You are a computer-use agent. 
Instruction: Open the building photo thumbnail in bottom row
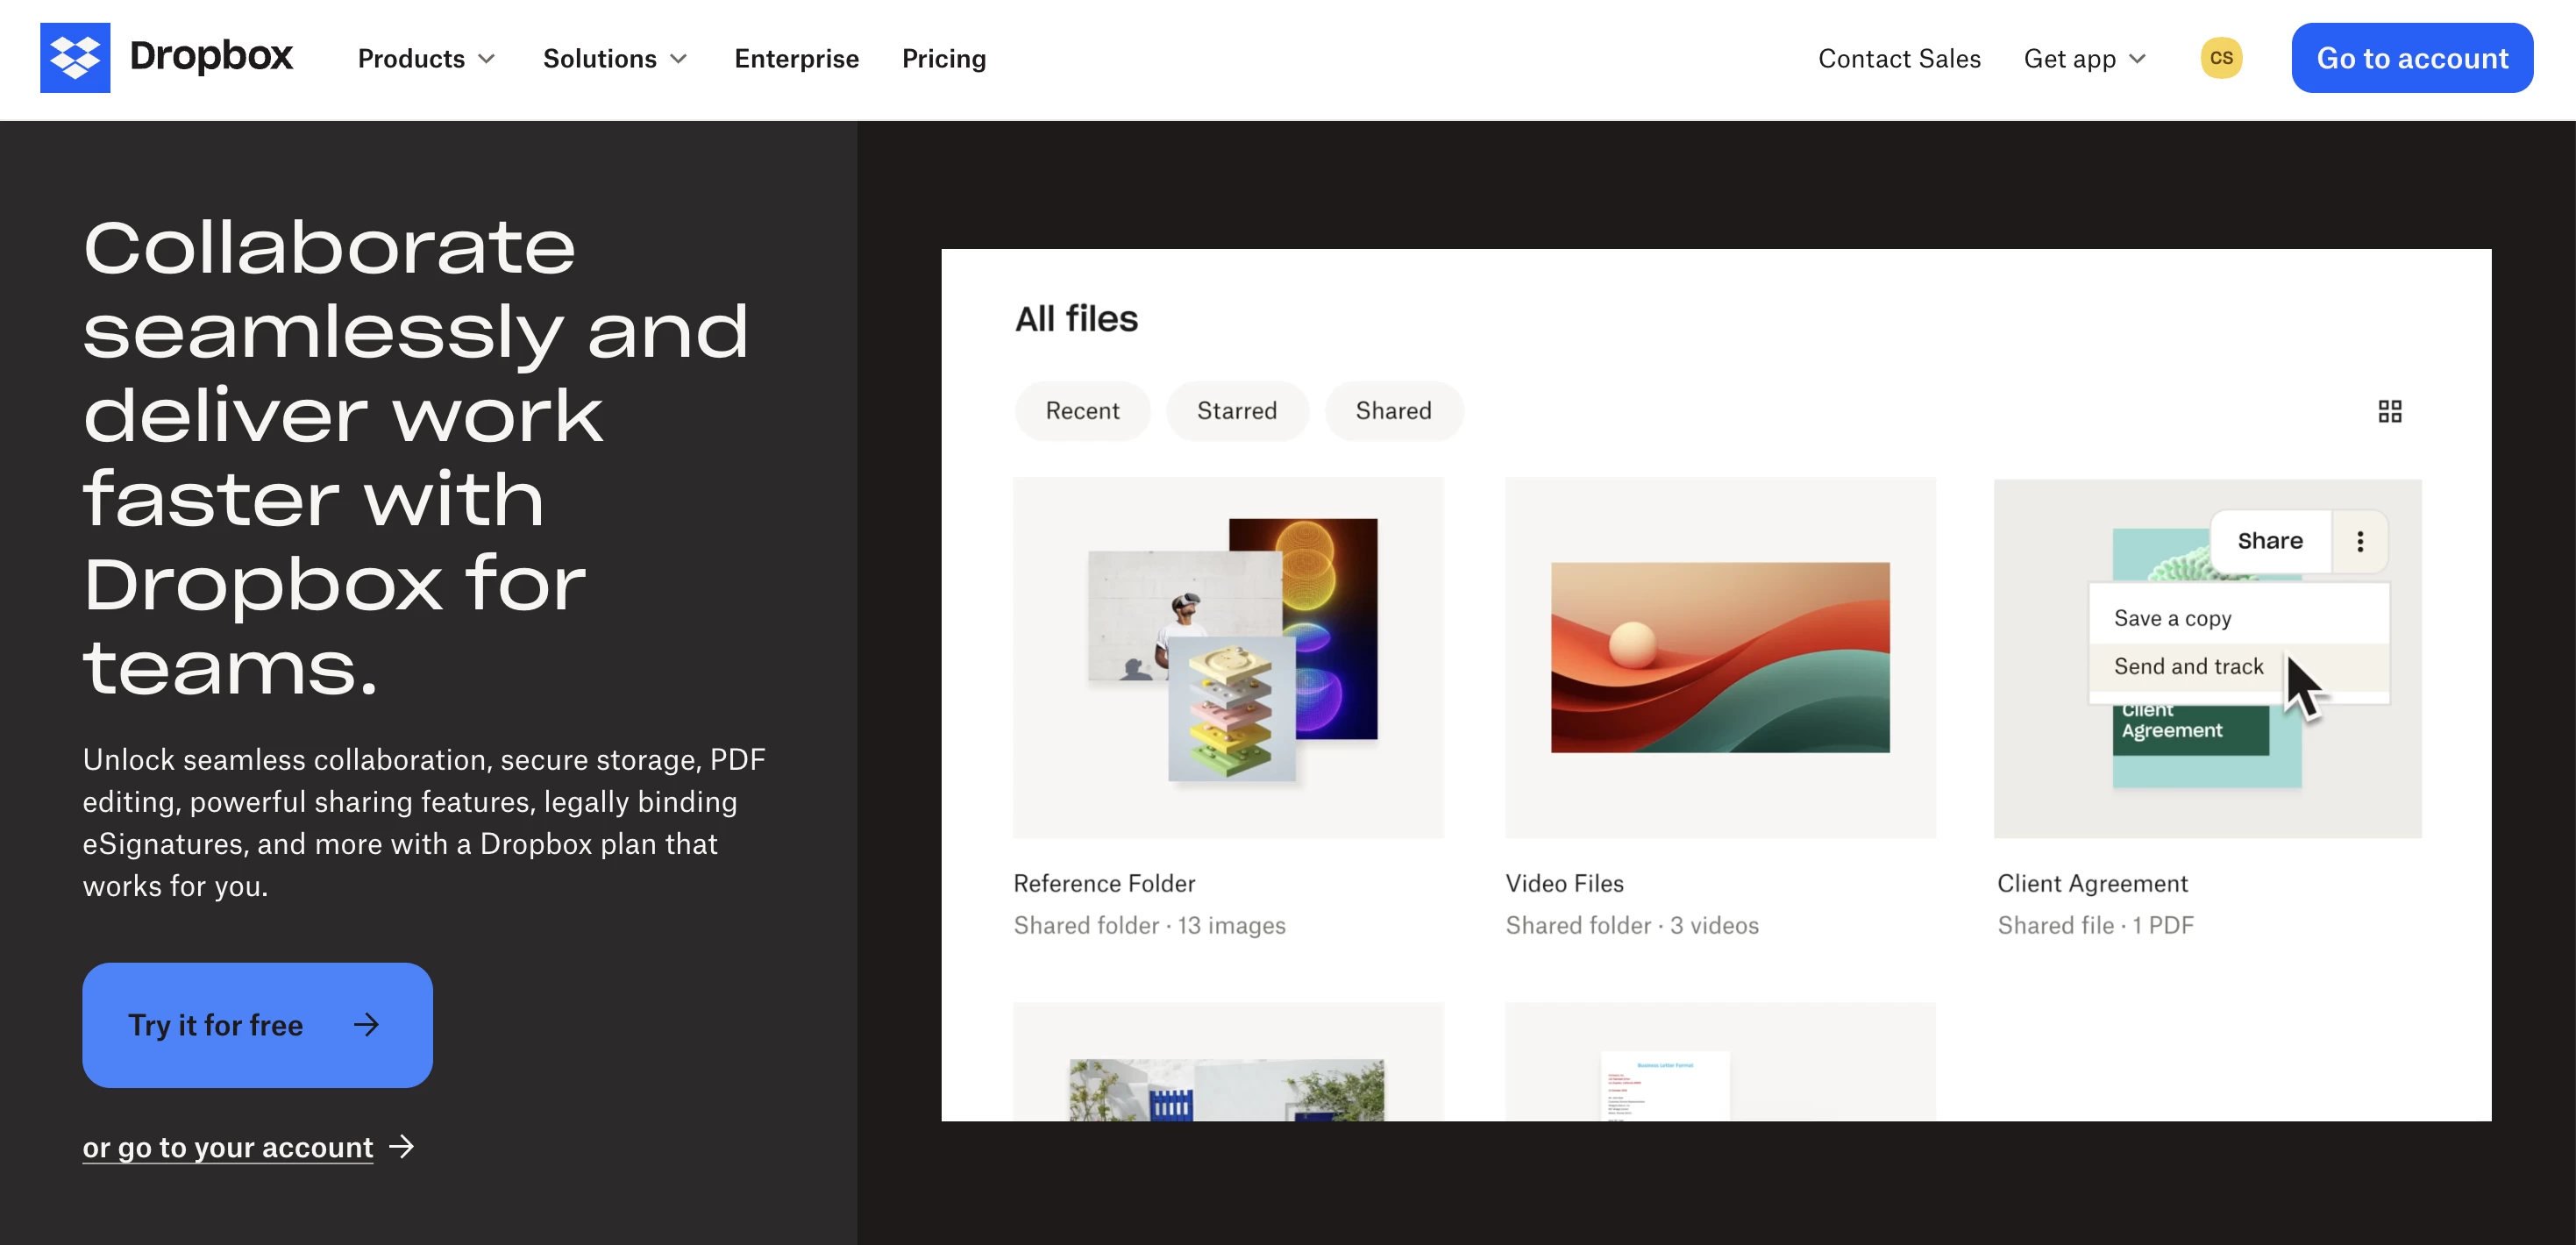pyautogui.click(x=1228, y=1062)
